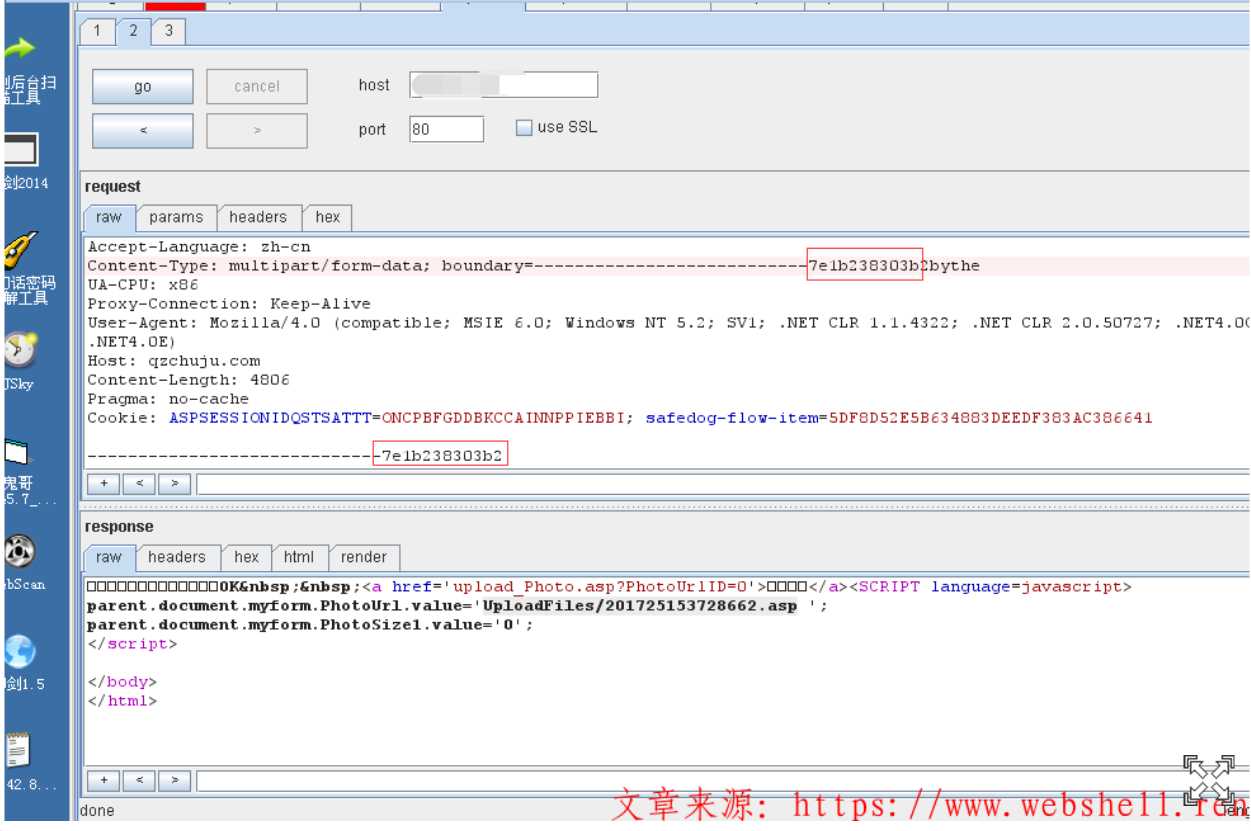Click the done status bar text
1251x831 pixels.
click(97, 811)
